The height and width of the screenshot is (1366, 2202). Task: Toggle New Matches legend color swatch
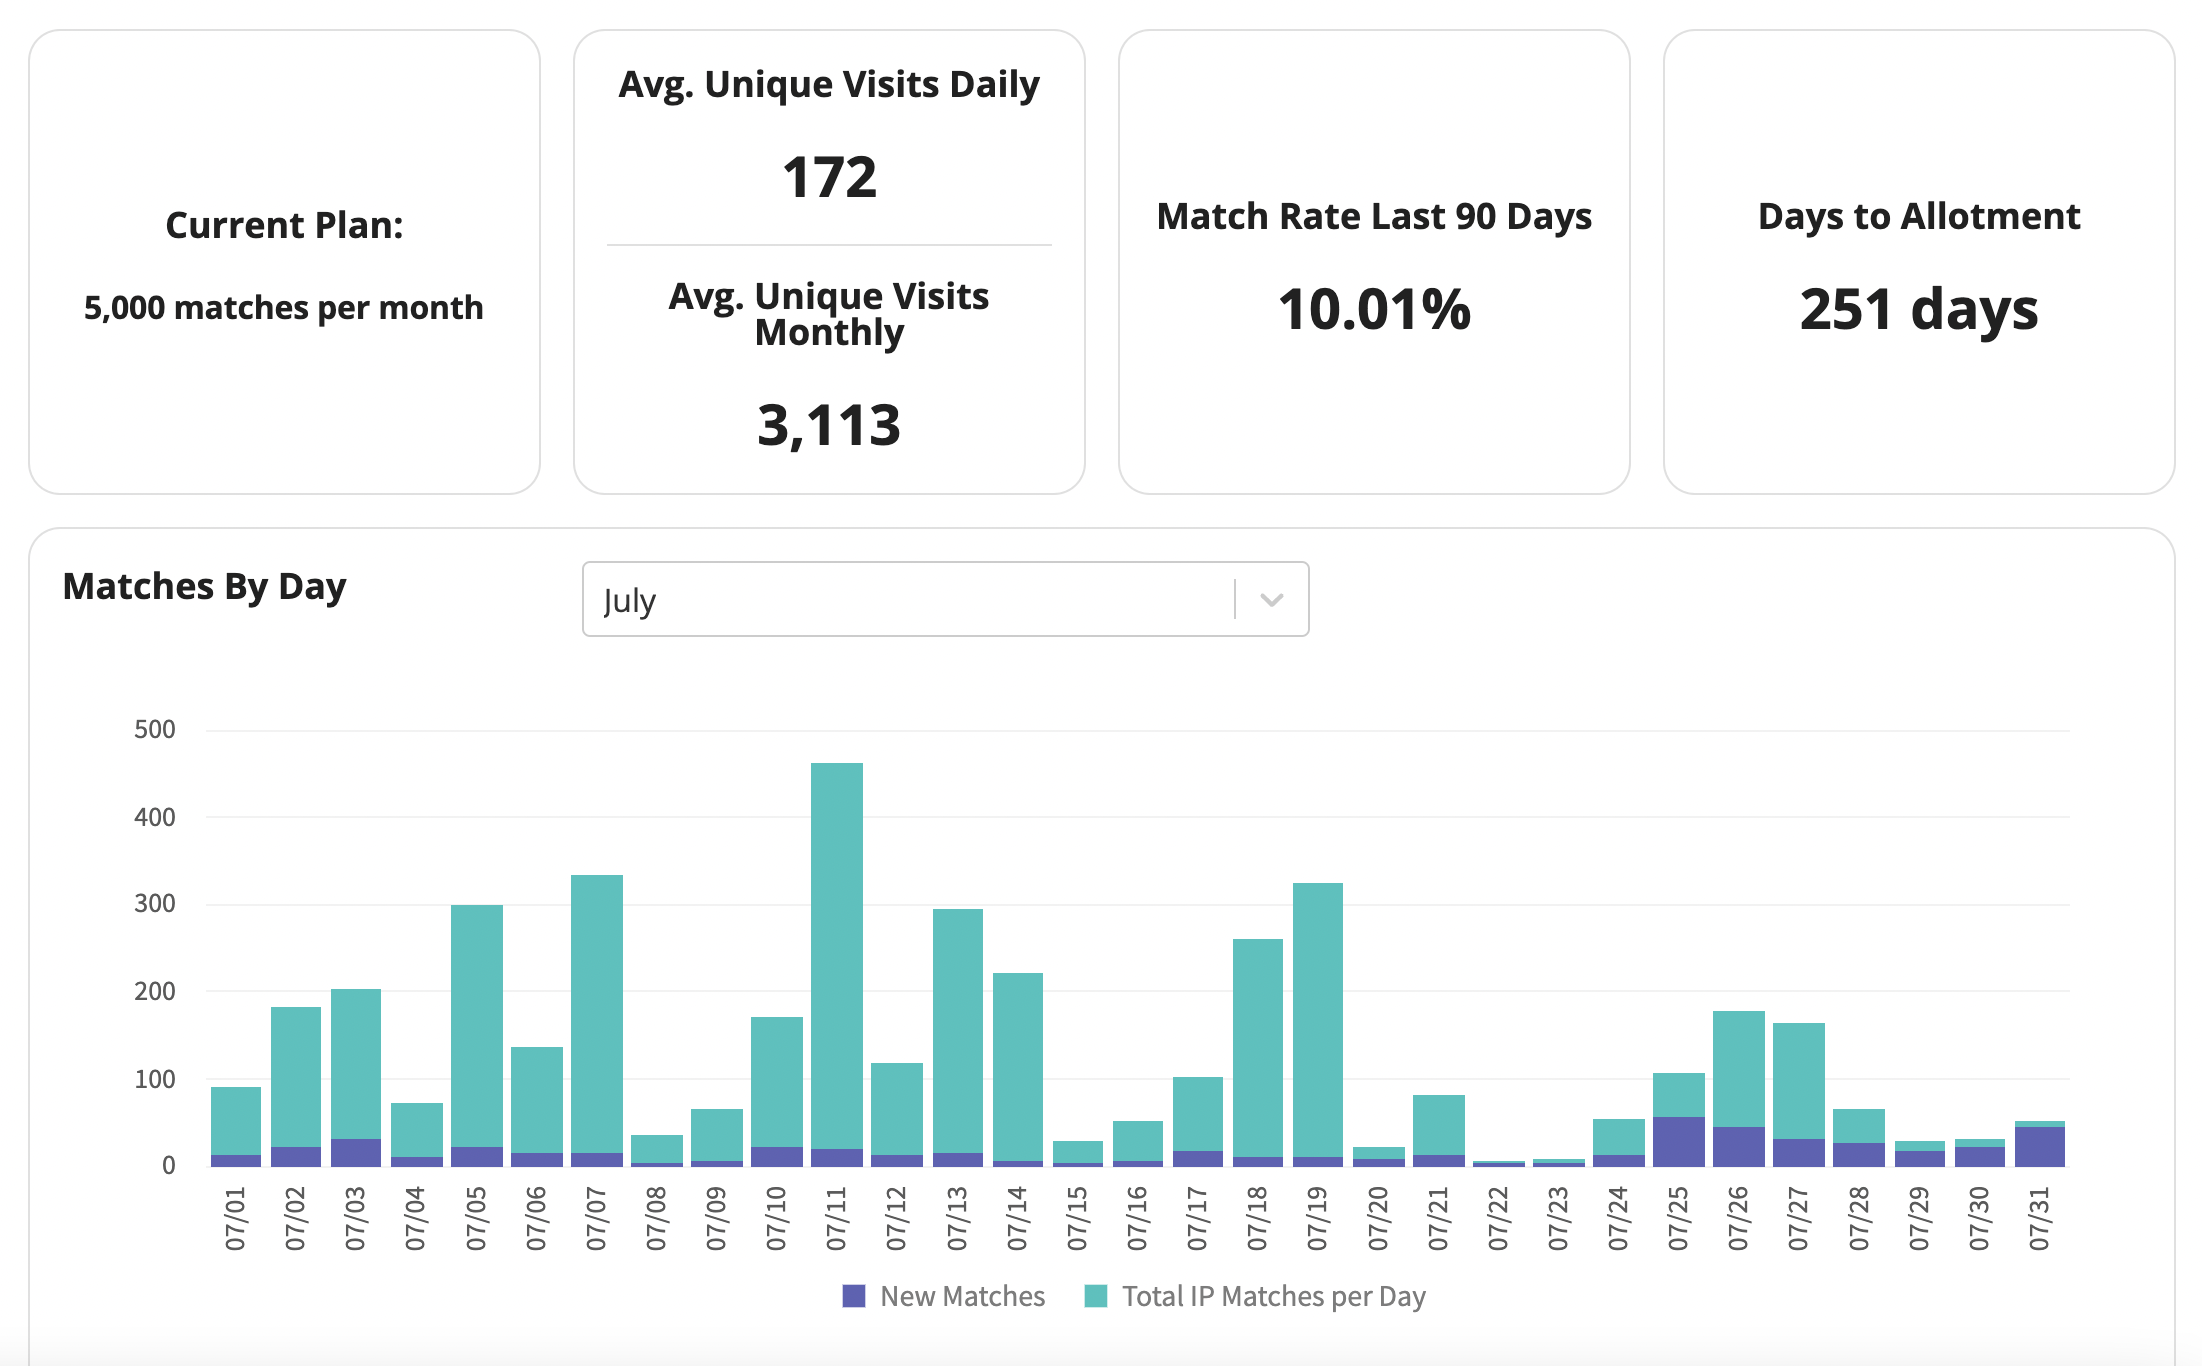point(854,1296)
